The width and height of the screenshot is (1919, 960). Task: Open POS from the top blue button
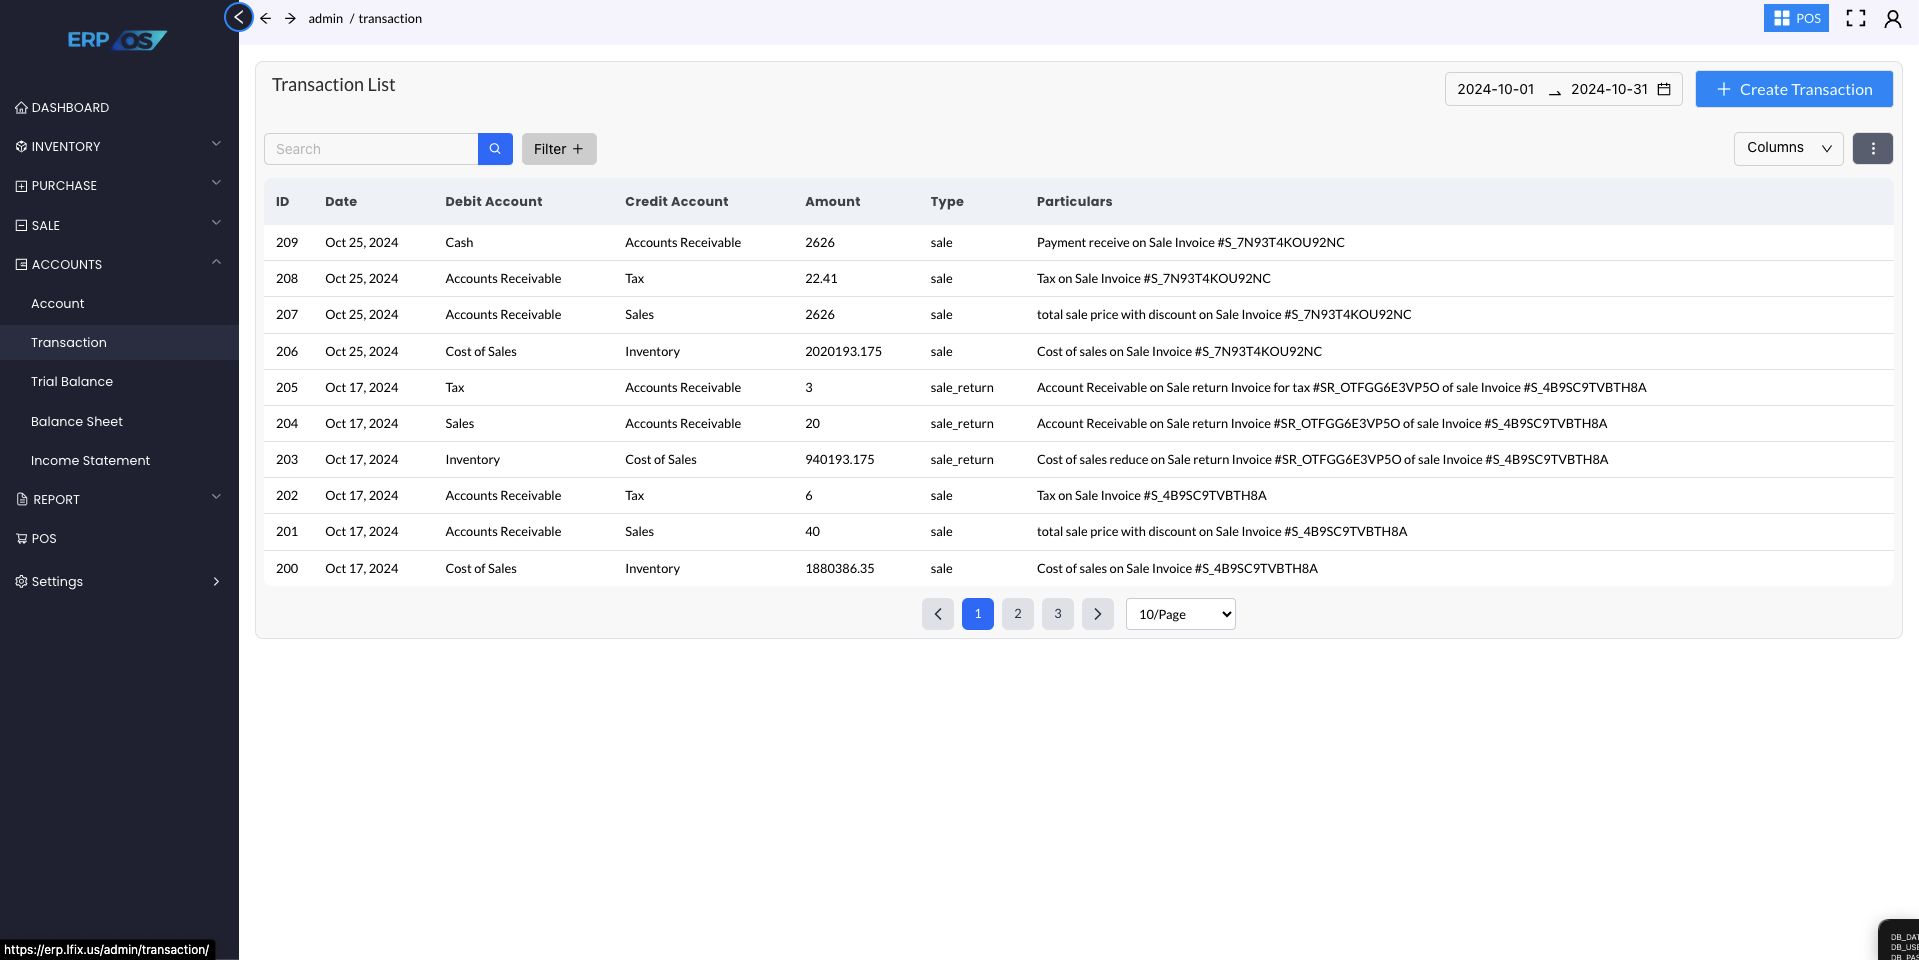(1796, 18)
